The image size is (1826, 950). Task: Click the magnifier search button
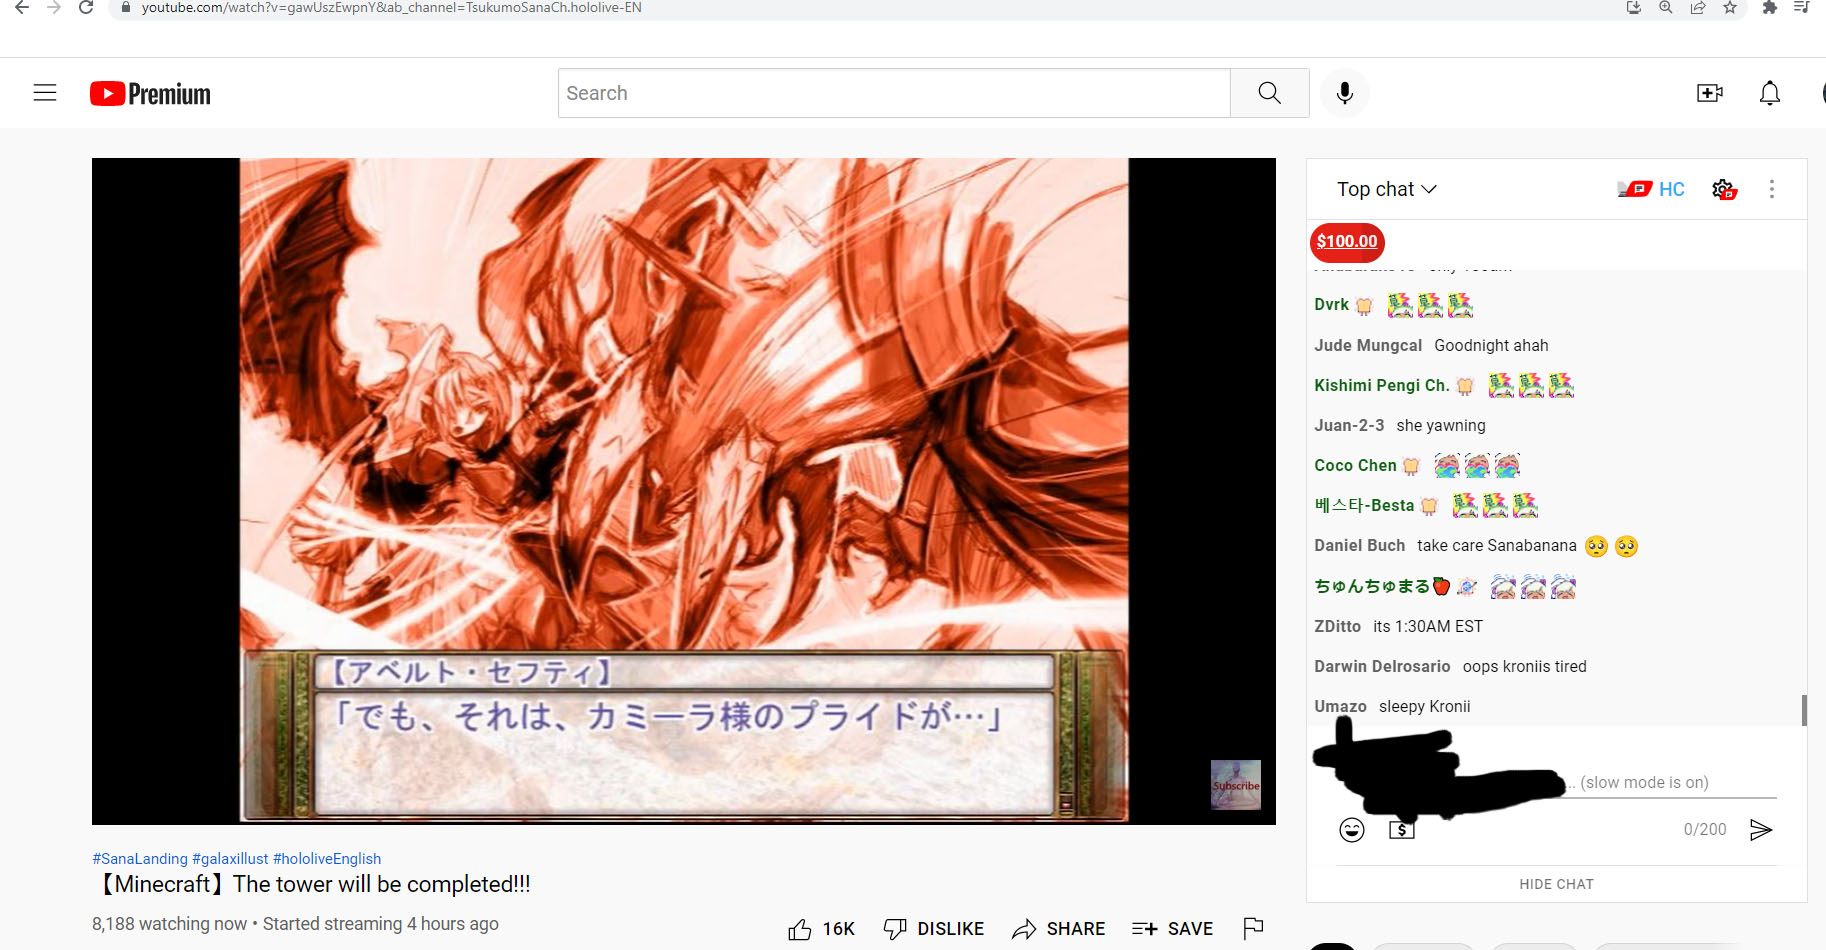point(1269,93)
